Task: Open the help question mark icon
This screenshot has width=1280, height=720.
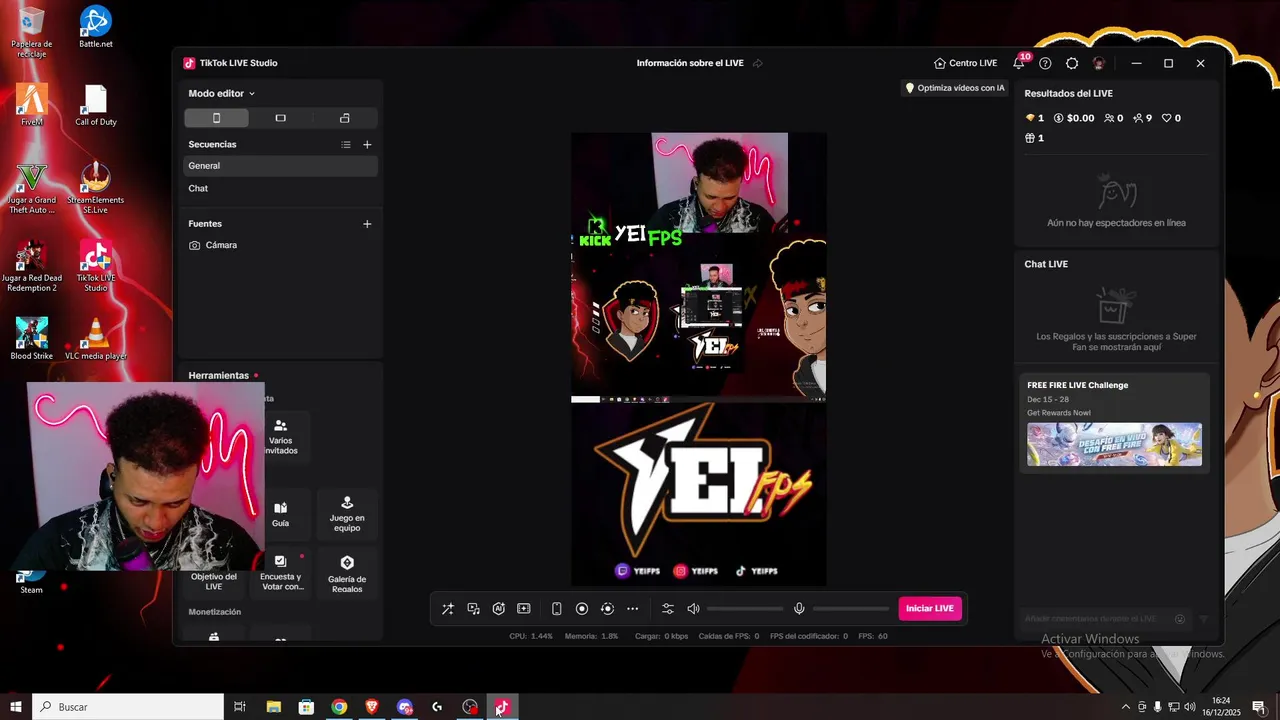Action: (1045, 63)
